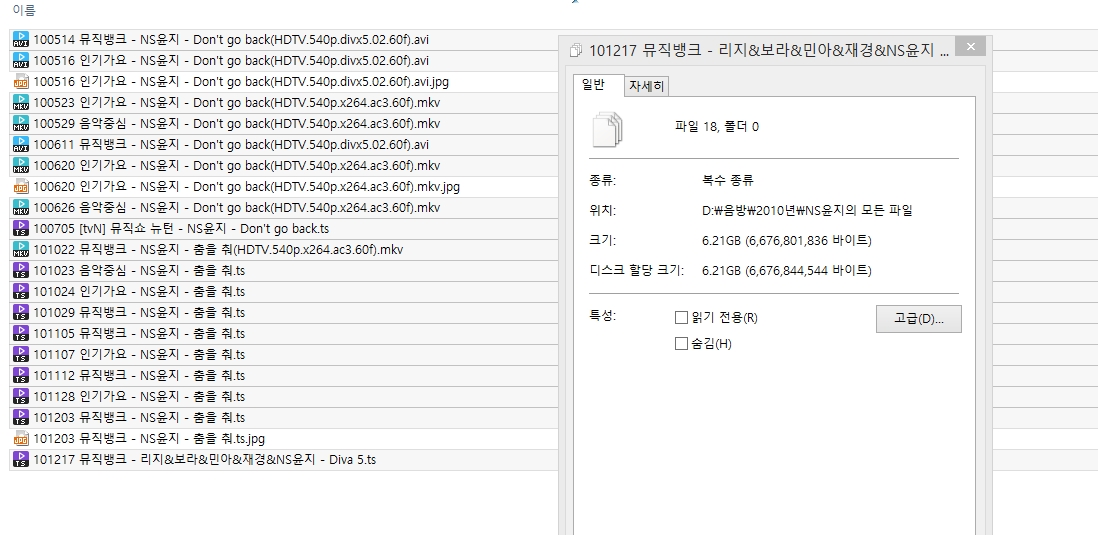1098x535 pixels.
Task: Select file name 101217 뮤직뱅크 - 리지&보라 Diva 5.ts
Action: (204, 460)
